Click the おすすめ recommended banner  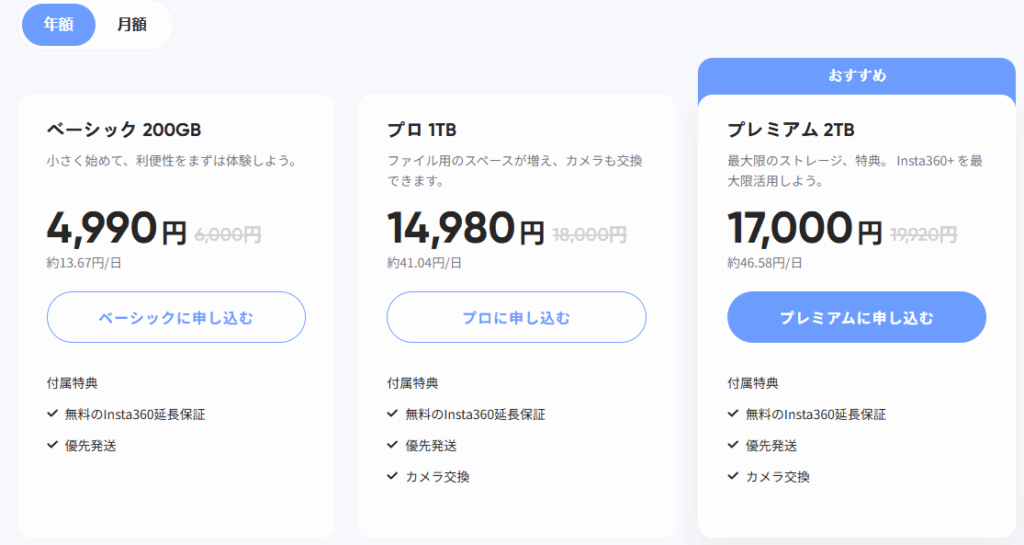coord(856,76)
